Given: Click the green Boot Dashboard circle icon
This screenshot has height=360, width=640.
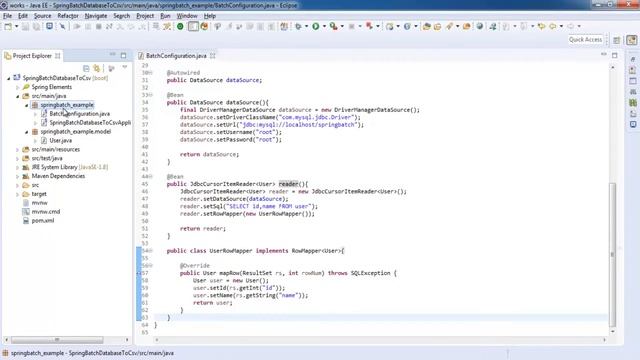Looking at the screenshot, I should pyautogui.click(x=180, y=27).
